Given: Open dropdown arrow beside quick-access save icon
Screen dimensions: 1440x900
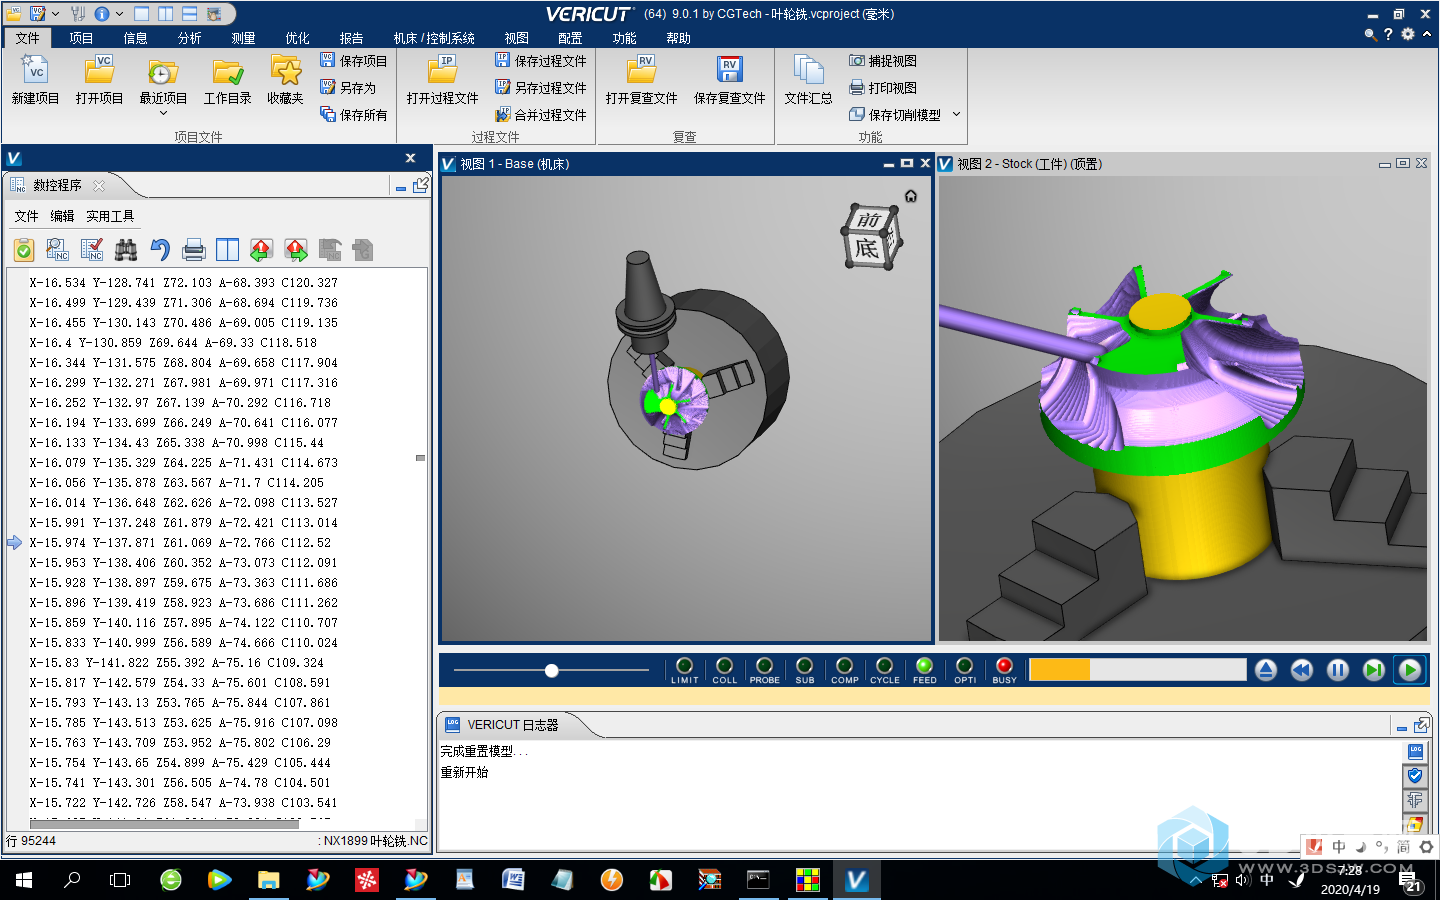Looking at the screenshot, I should [x=55, y=14].
